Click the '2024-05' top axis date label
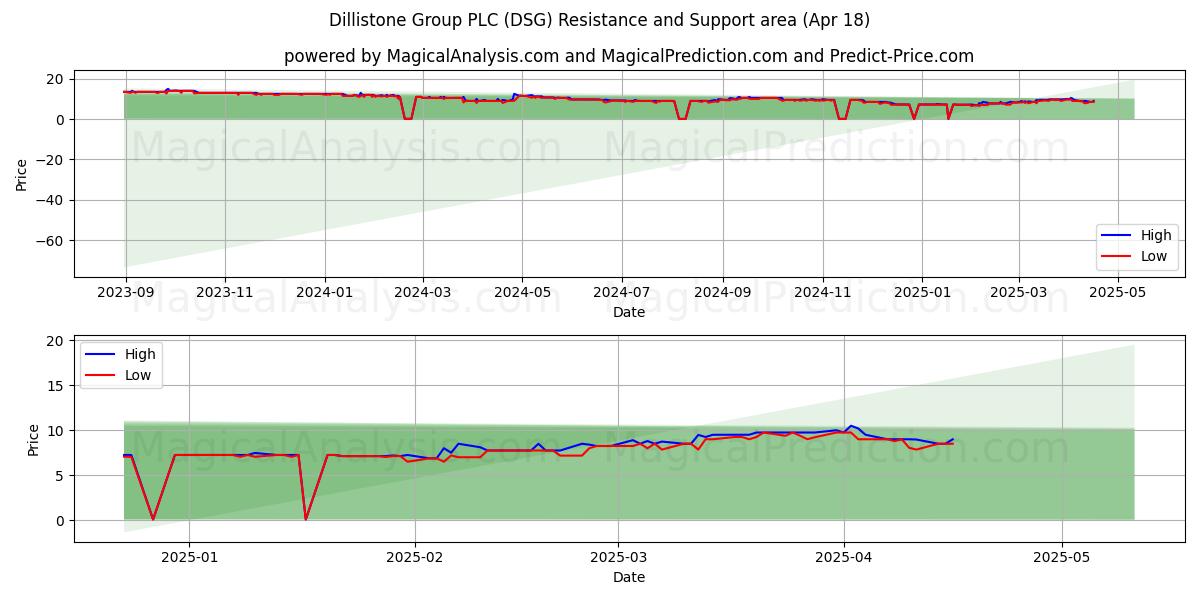Screen dimensions: 1200x600 click(523, 294)
